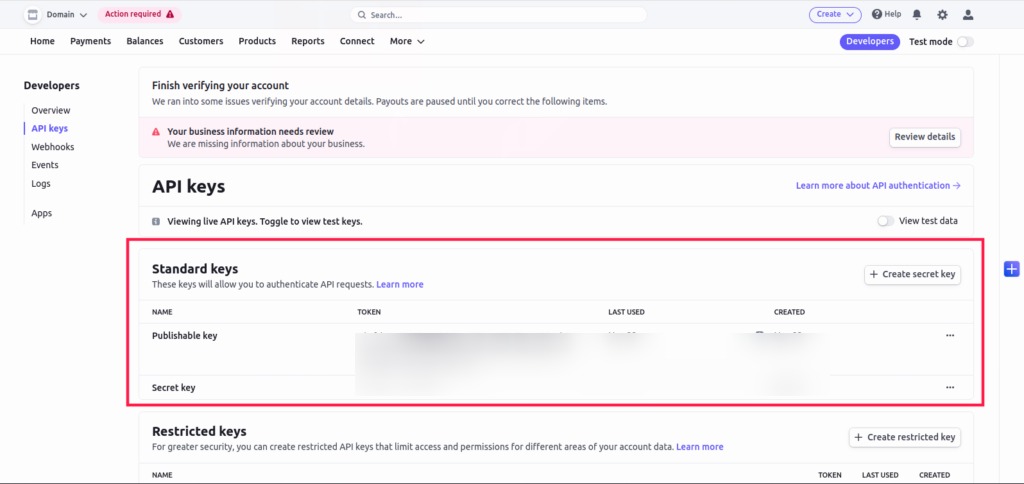The width and height of the screenshot is (1024, 484).
Task: Click the Review details button
Action: (x=924, y=137)
